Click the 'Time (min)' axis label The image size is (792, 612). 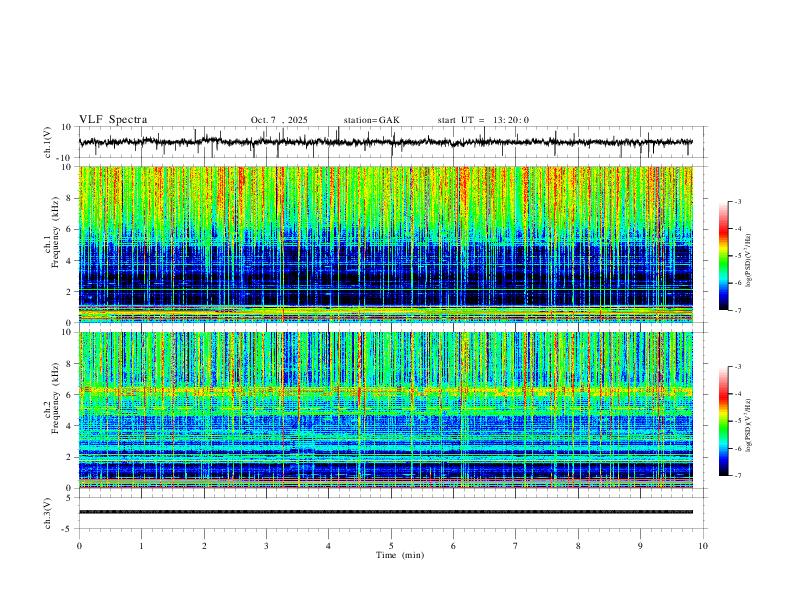point(400,555)
